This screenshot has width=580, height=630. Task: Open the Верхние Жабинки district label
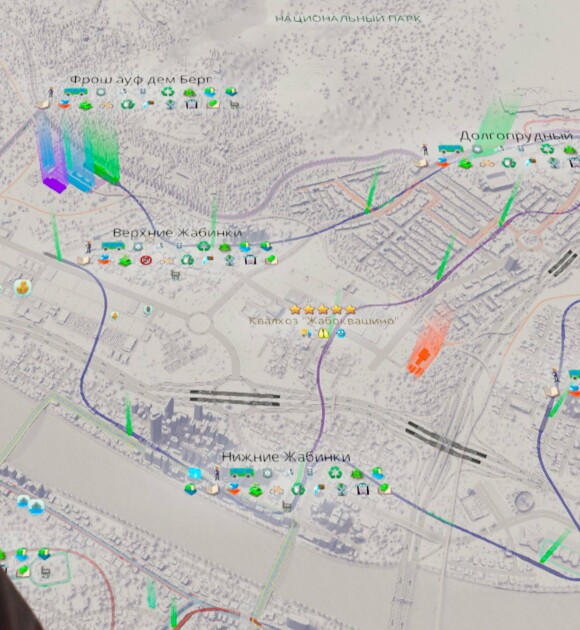[177, 233]
